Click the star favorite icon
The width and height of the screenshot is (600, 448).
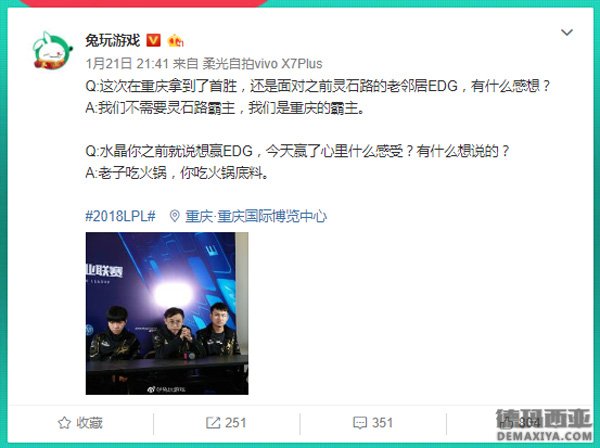[64, 423]
